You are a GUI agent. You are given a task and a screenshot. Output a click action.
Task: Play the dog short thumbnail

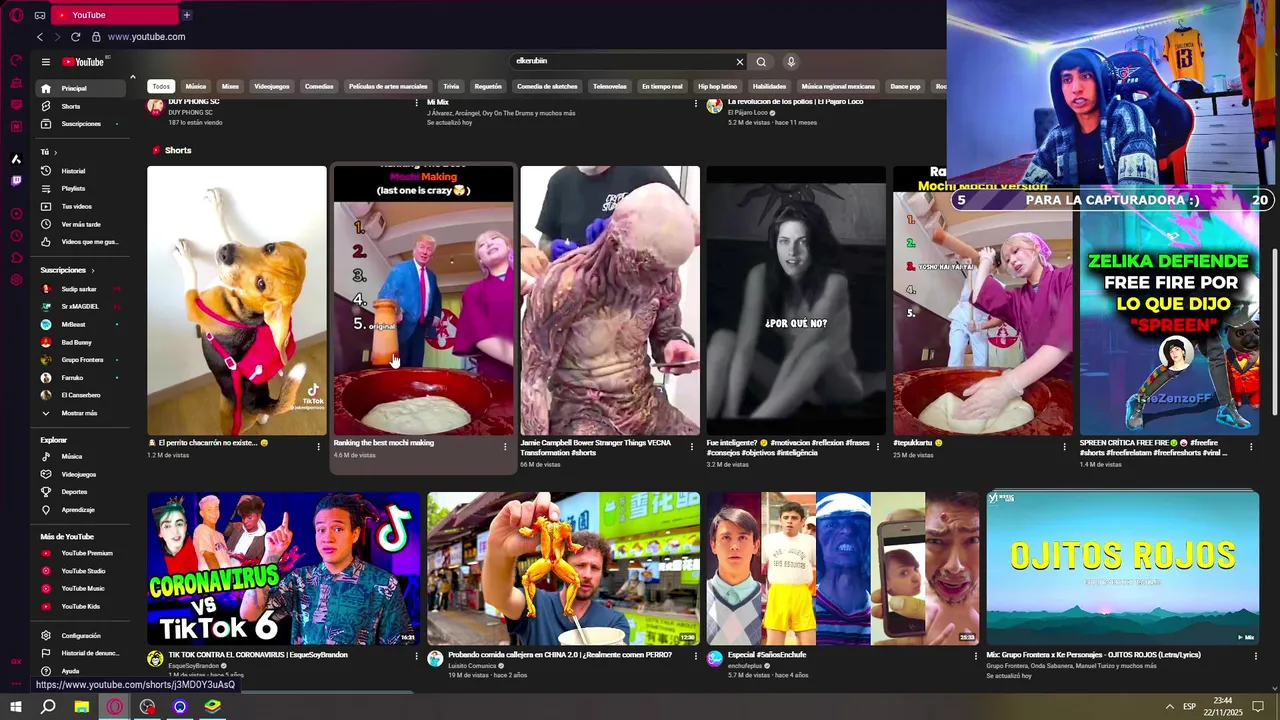(x=237, y=300)
